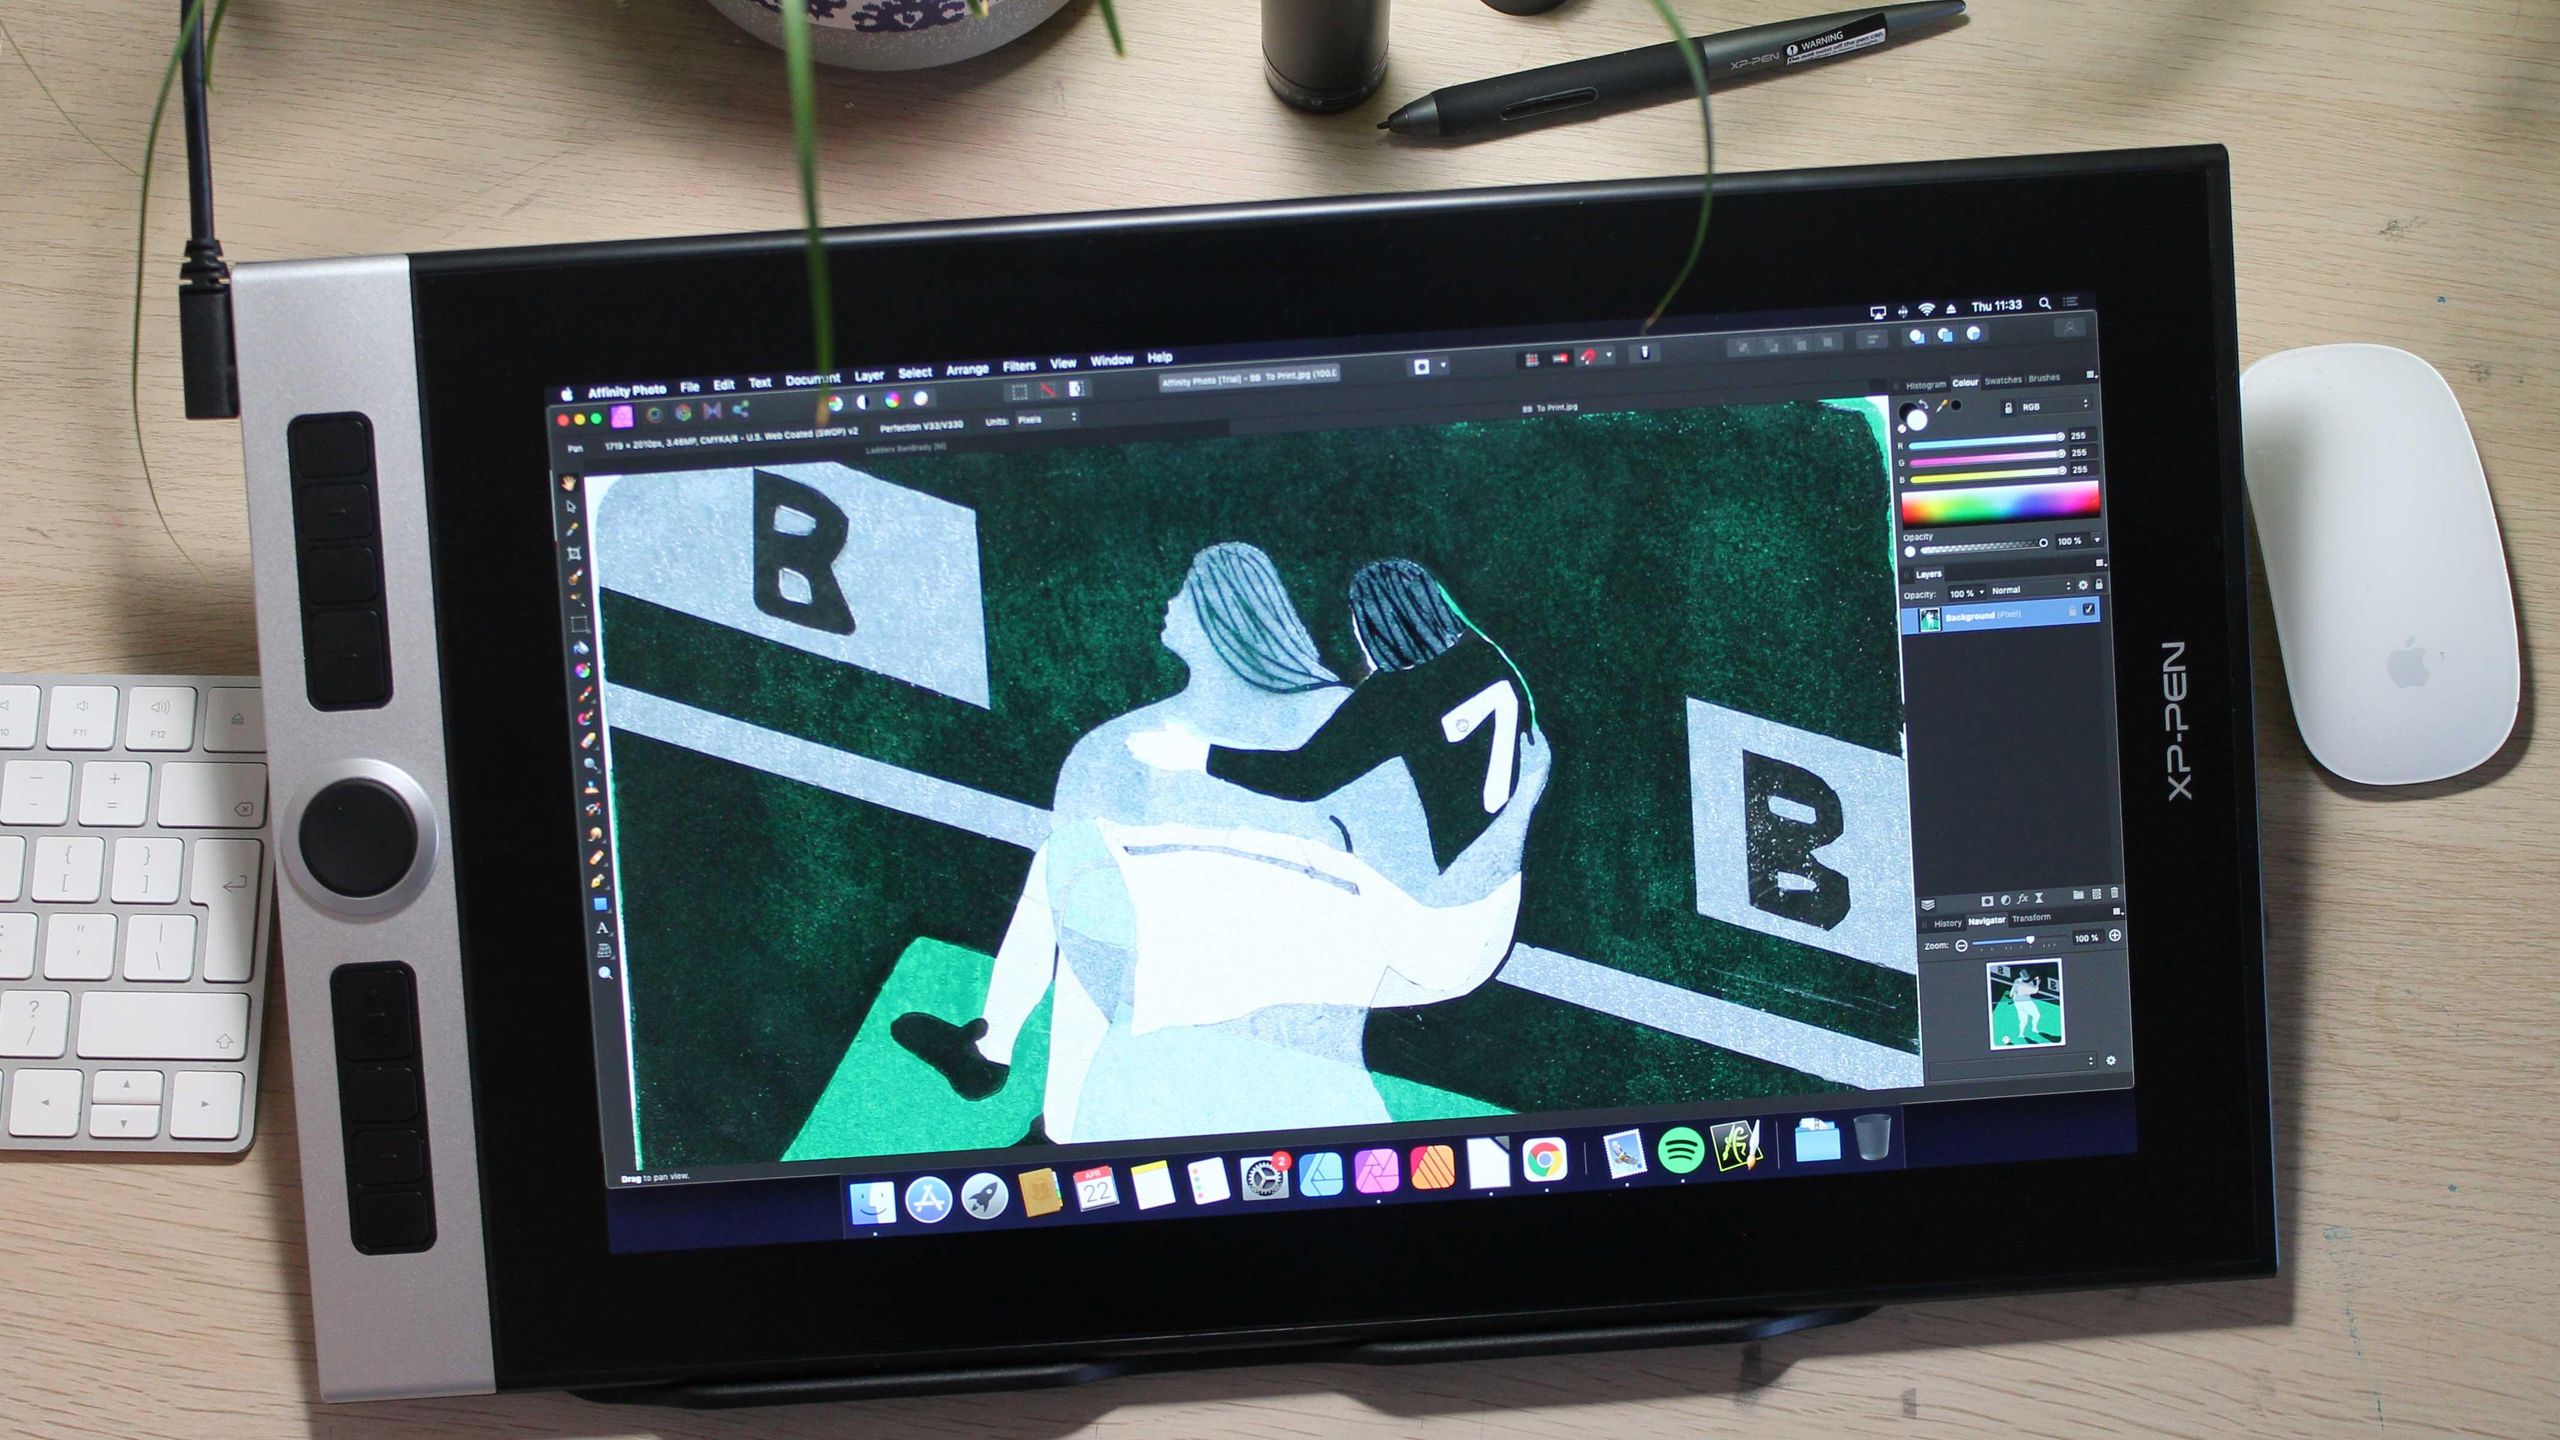Launch Spotify from the Dock
Image resolution: width=2560 pixels, height=1440 pixels.
(1680, 1150)
